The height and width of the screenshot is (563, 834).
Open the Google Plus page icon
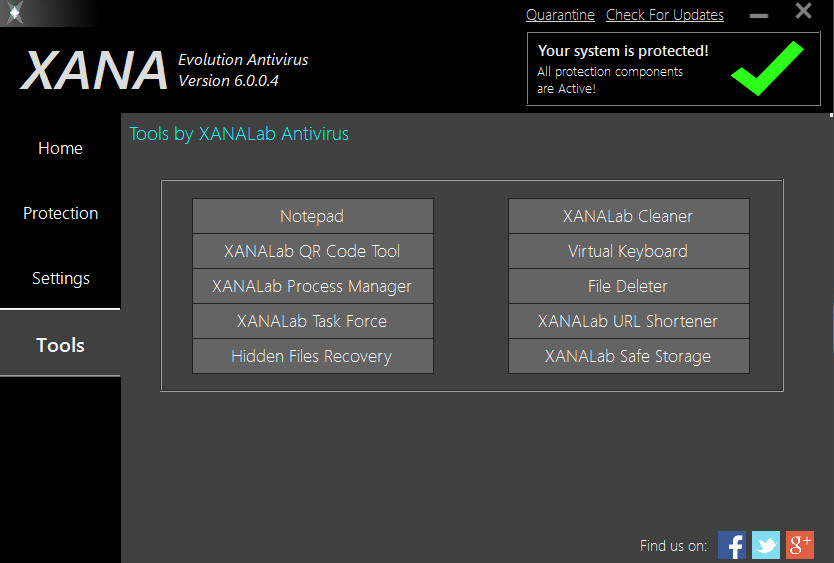tap(800, 545)
